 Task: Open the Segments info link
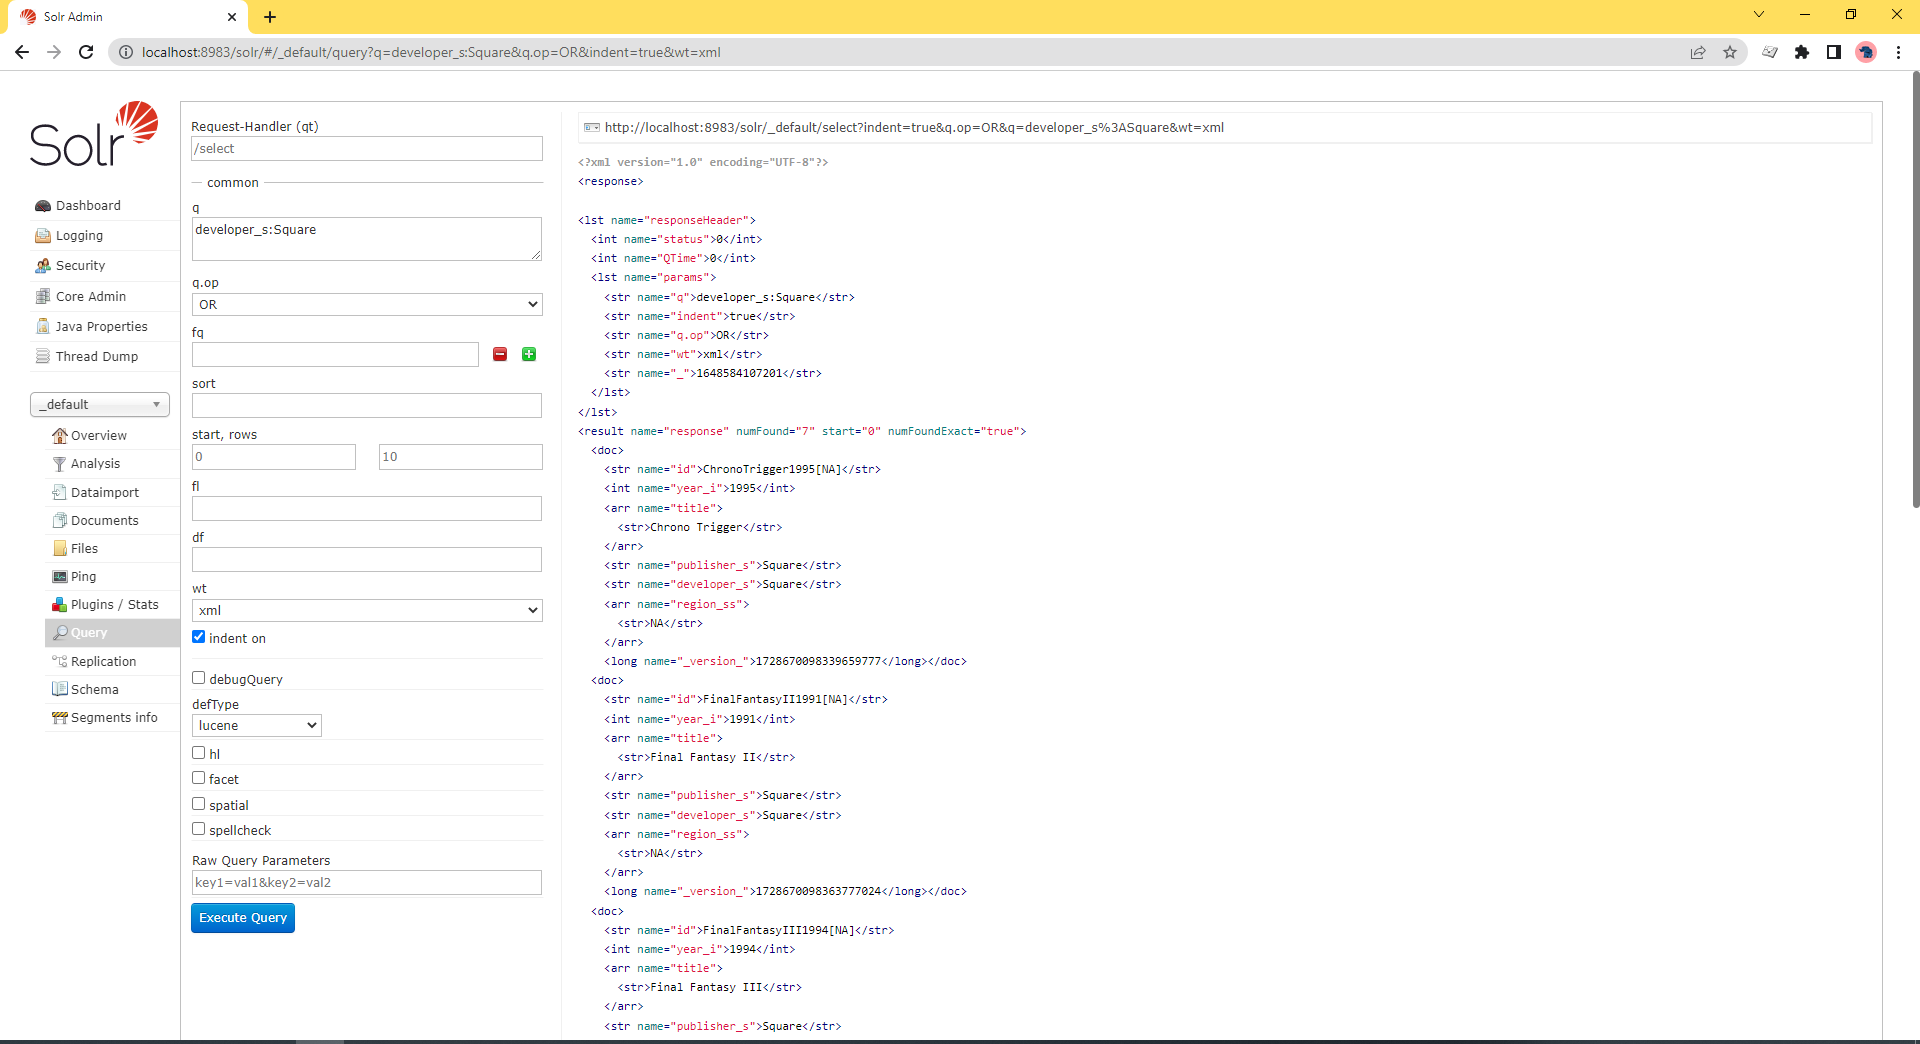[114, 718]
